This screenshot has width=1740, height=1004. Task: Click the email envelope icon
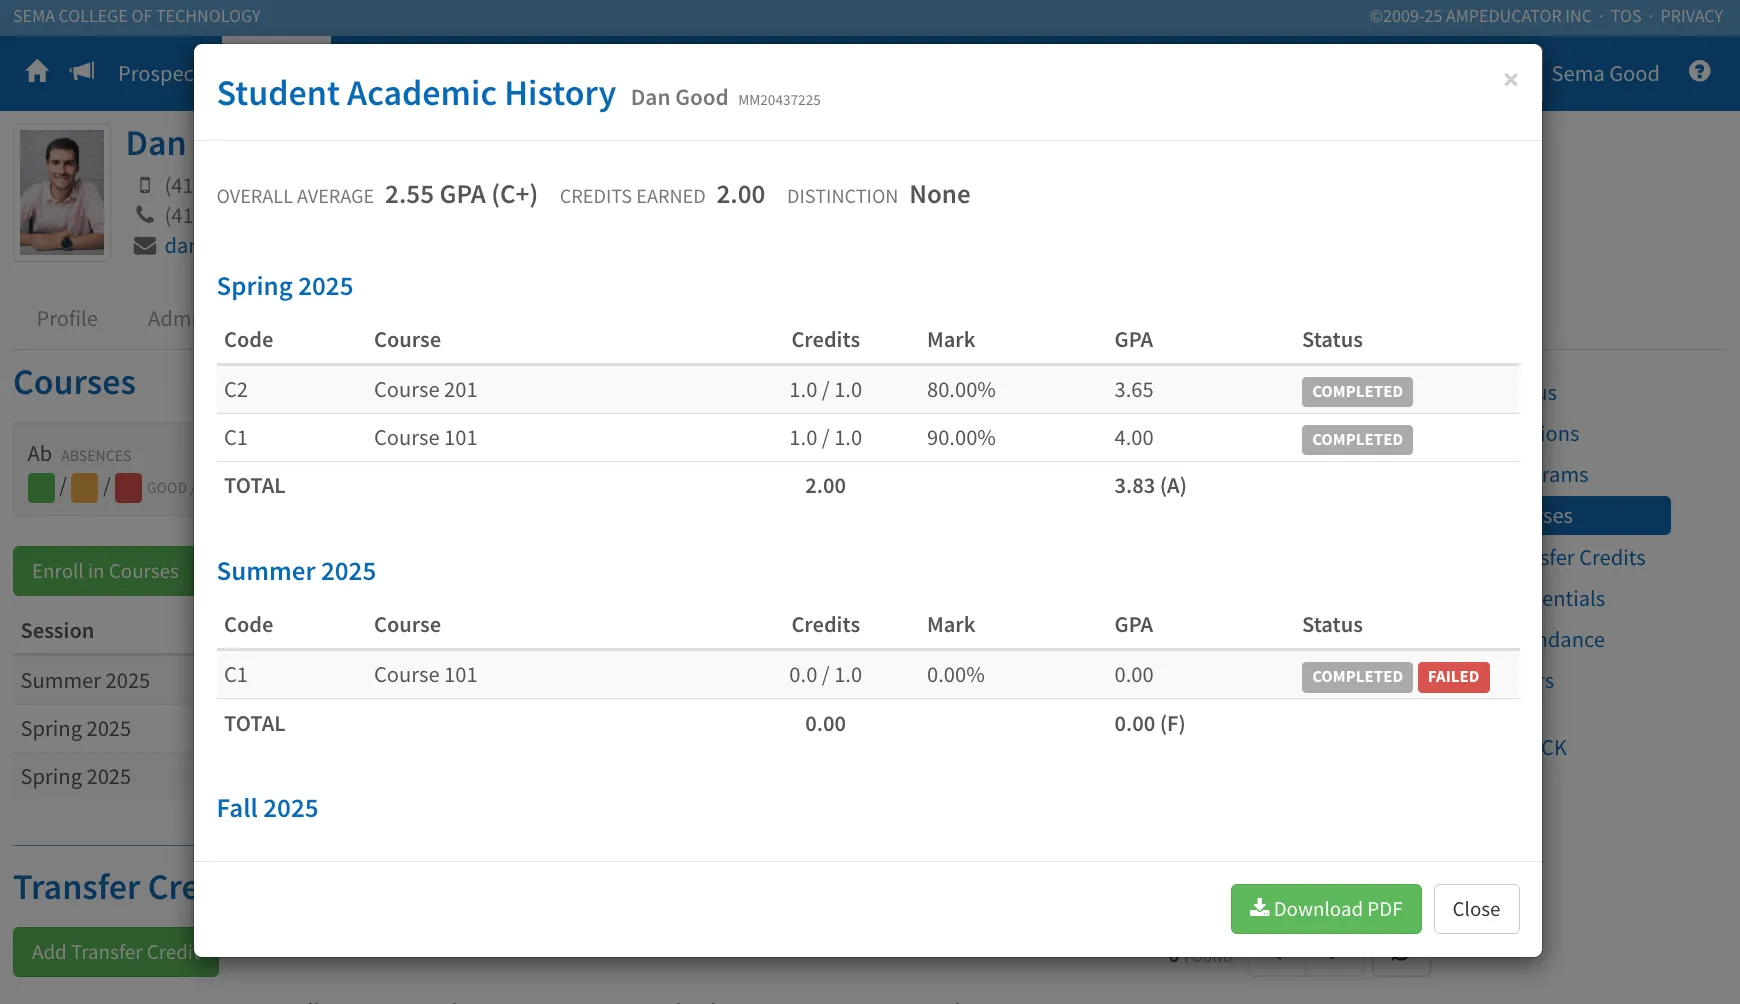pos(145,246)
